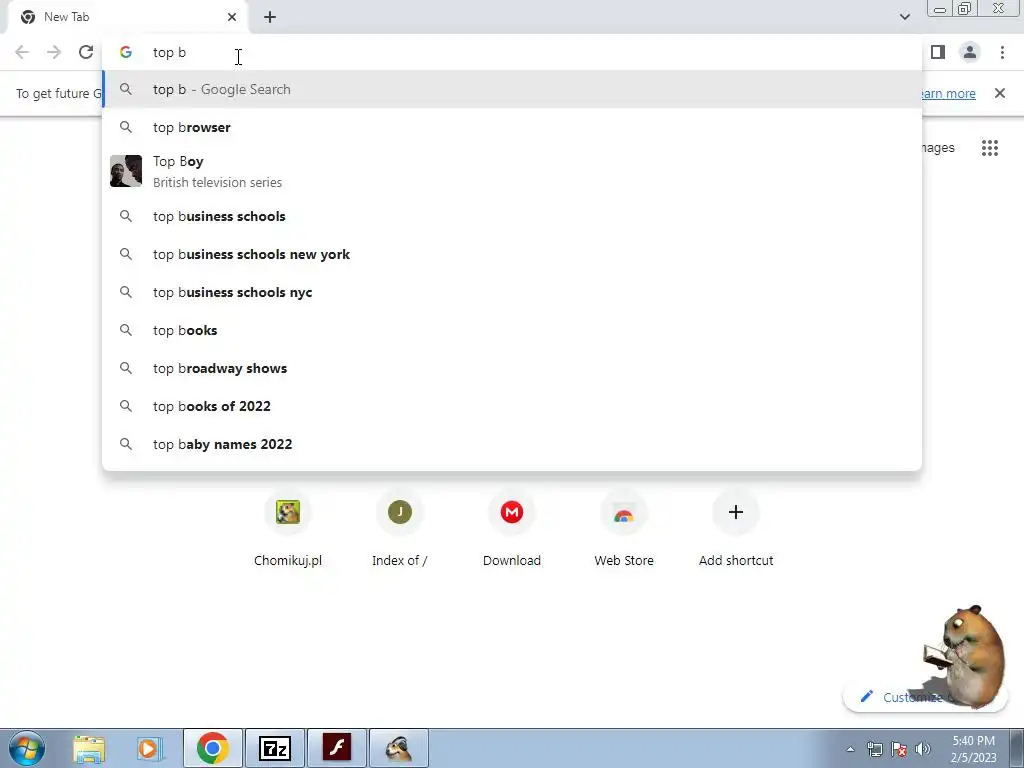Open 7-Zip from the taskbar

274,748
